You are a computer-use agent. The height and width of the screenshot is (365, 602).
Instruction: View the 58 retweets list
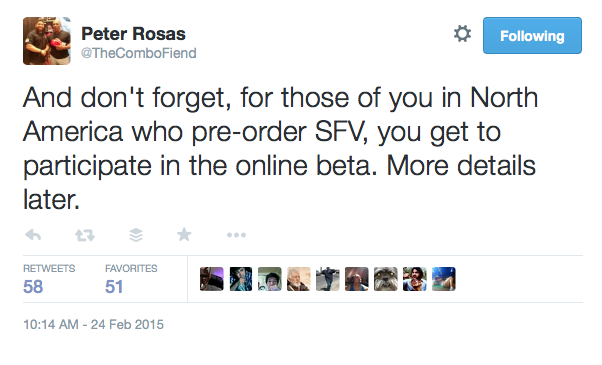(49, 279)
